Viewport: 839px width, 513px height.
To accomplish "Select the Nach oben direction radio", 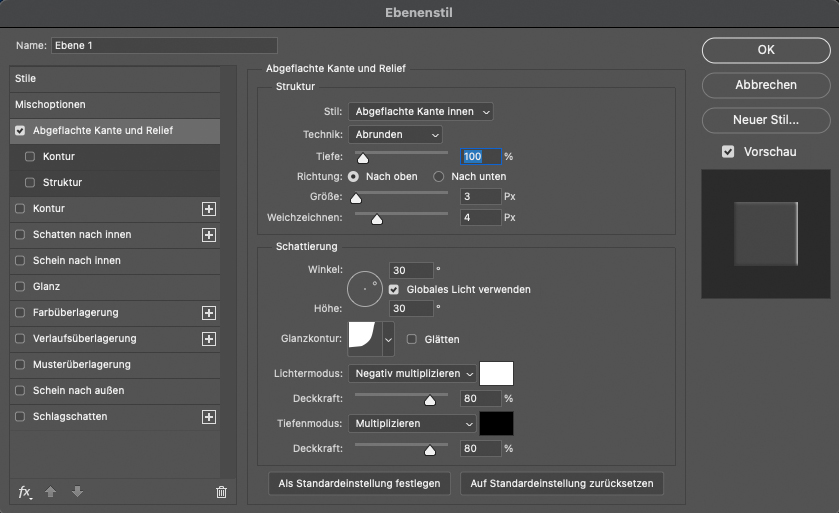I will (353, 177).
